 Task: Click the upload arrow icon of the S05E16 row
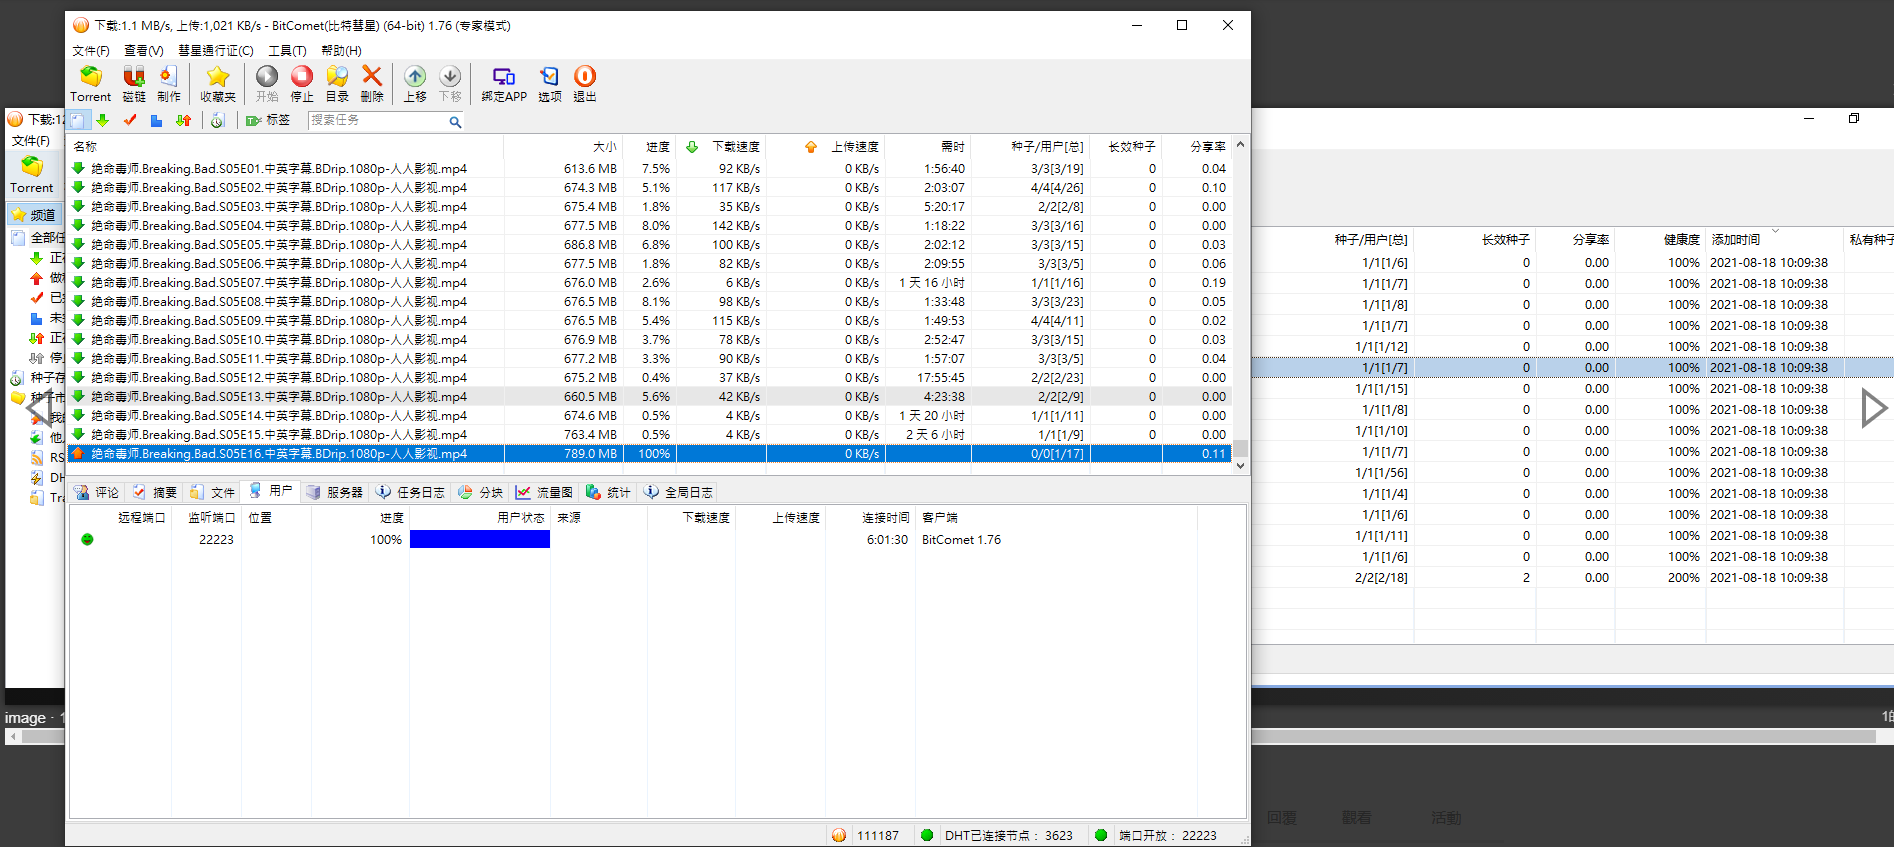[x=78, y=453]
